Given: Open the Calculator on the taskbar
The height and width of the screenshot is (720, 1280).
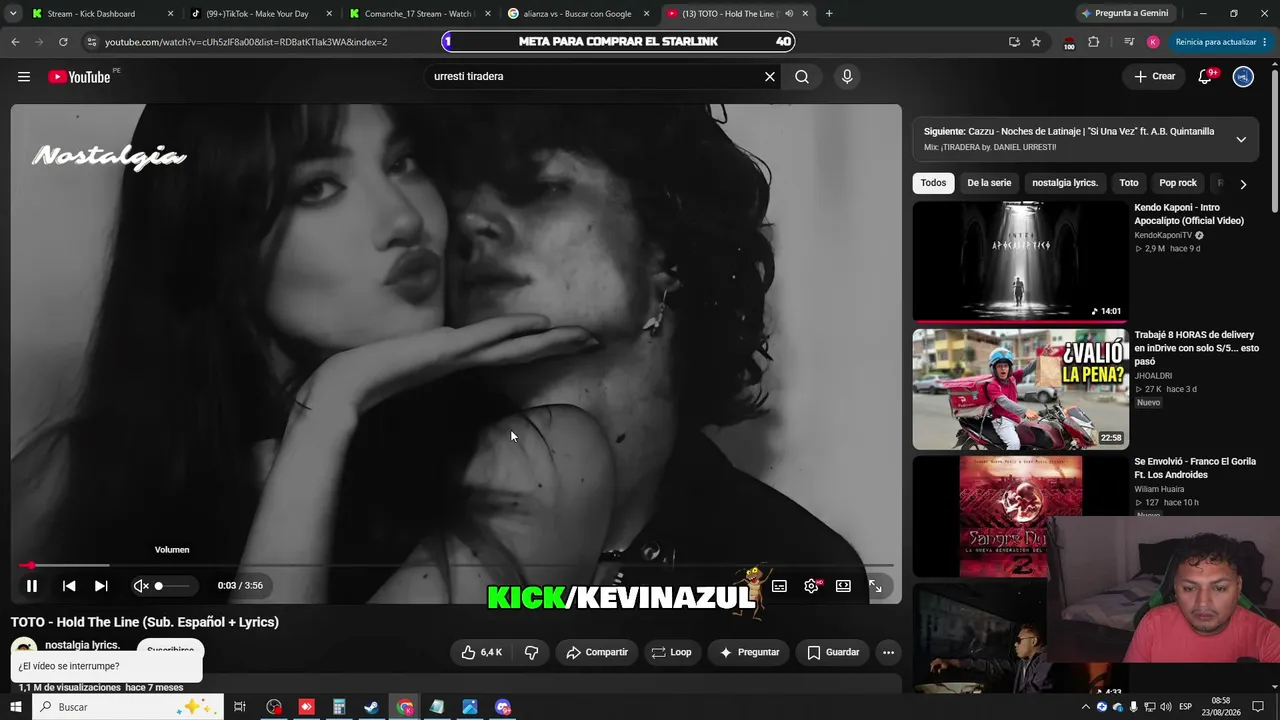Looking at the screenshot, I should [x=339, y=707].
